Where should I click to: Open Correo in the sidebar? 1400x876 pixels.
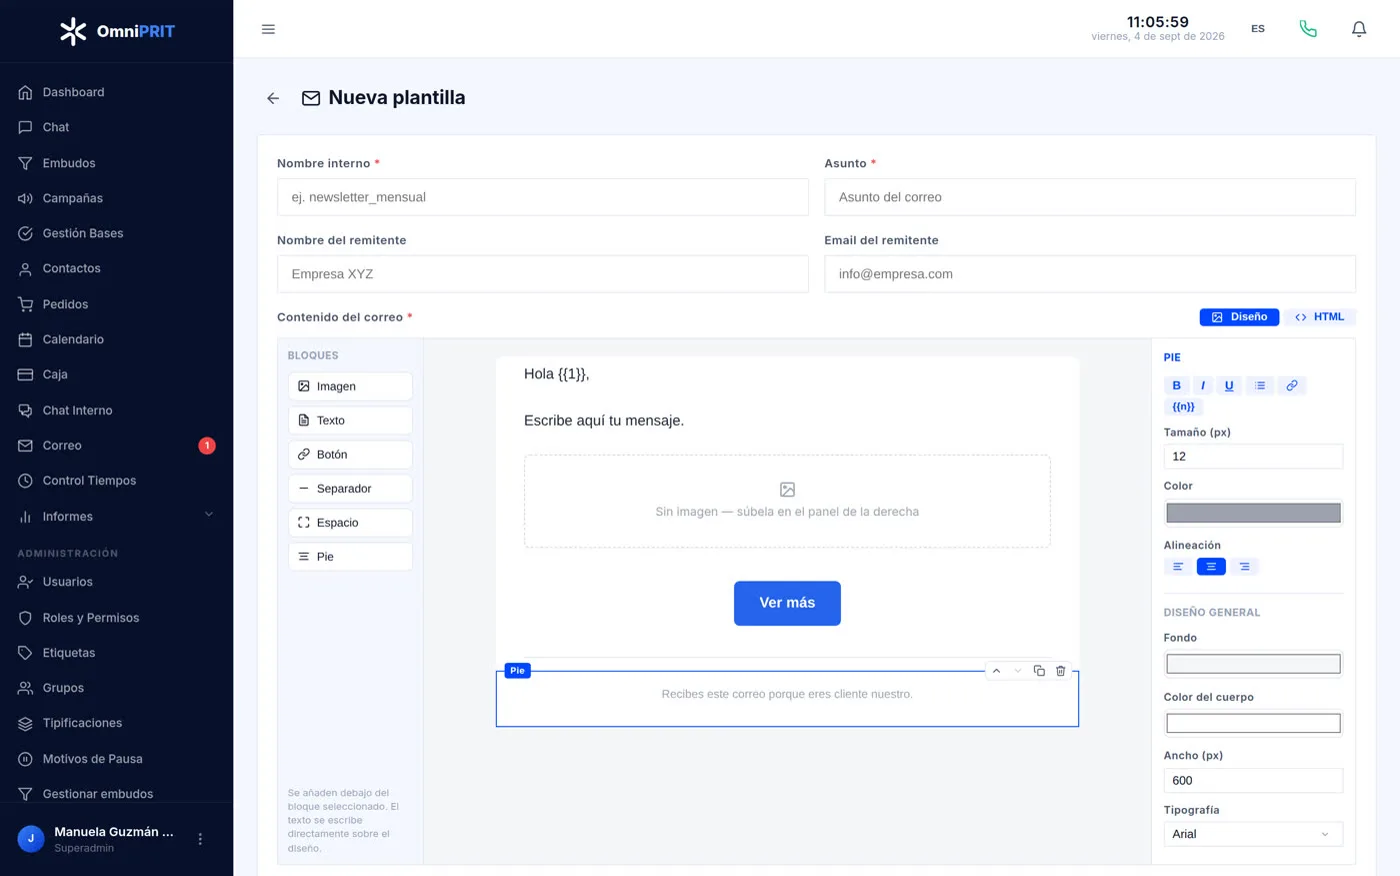click(x=116, y=445)
